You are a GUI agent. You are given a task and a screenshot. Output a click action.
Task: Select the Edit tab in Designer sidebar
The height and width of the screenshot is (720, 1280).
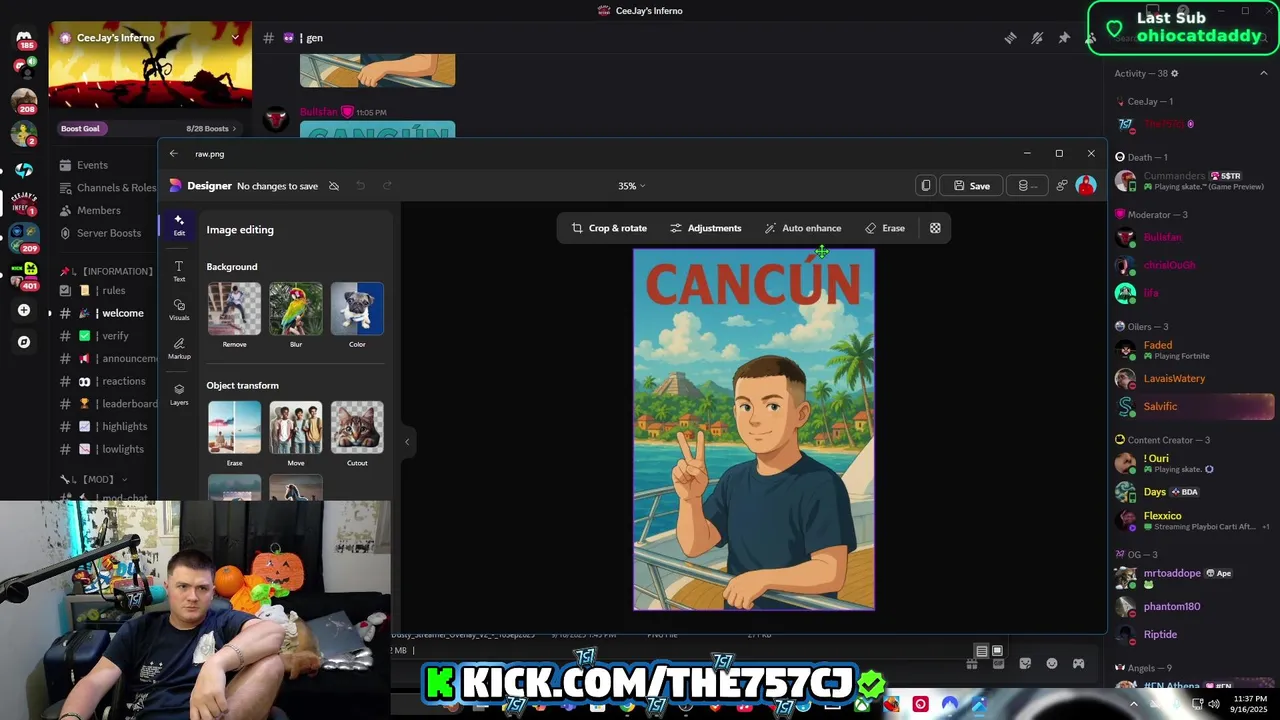(x=179, y=225)
